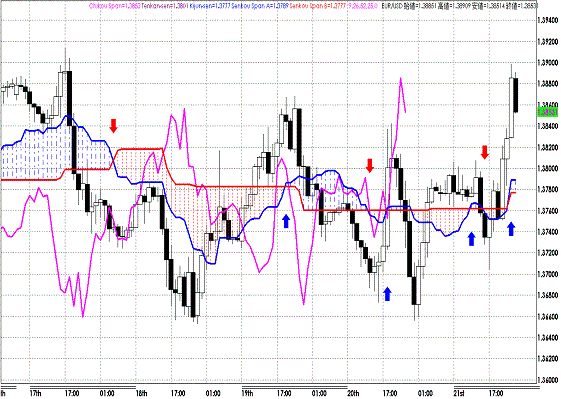Select the Chikou Span legend value
The height and width of the screenshot is (399, 561).
click(115, 6)
